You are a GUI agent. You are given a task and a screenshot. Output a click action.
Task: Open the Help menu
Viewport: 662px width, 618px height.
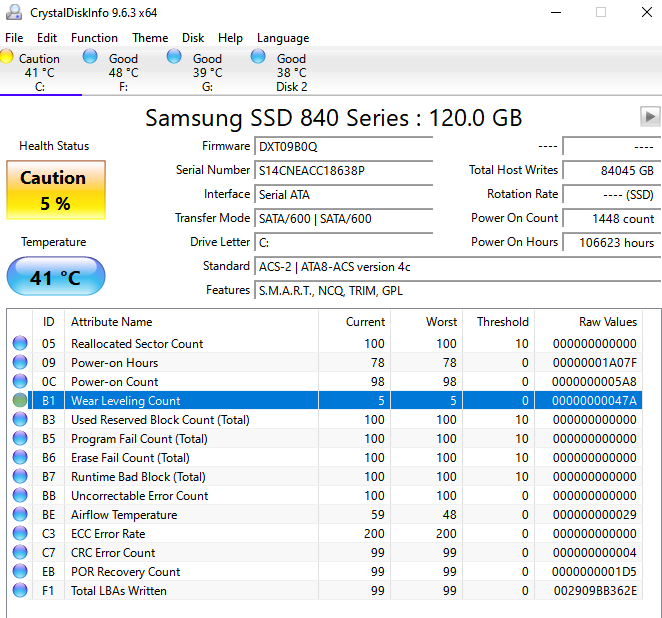pos(230,38)
